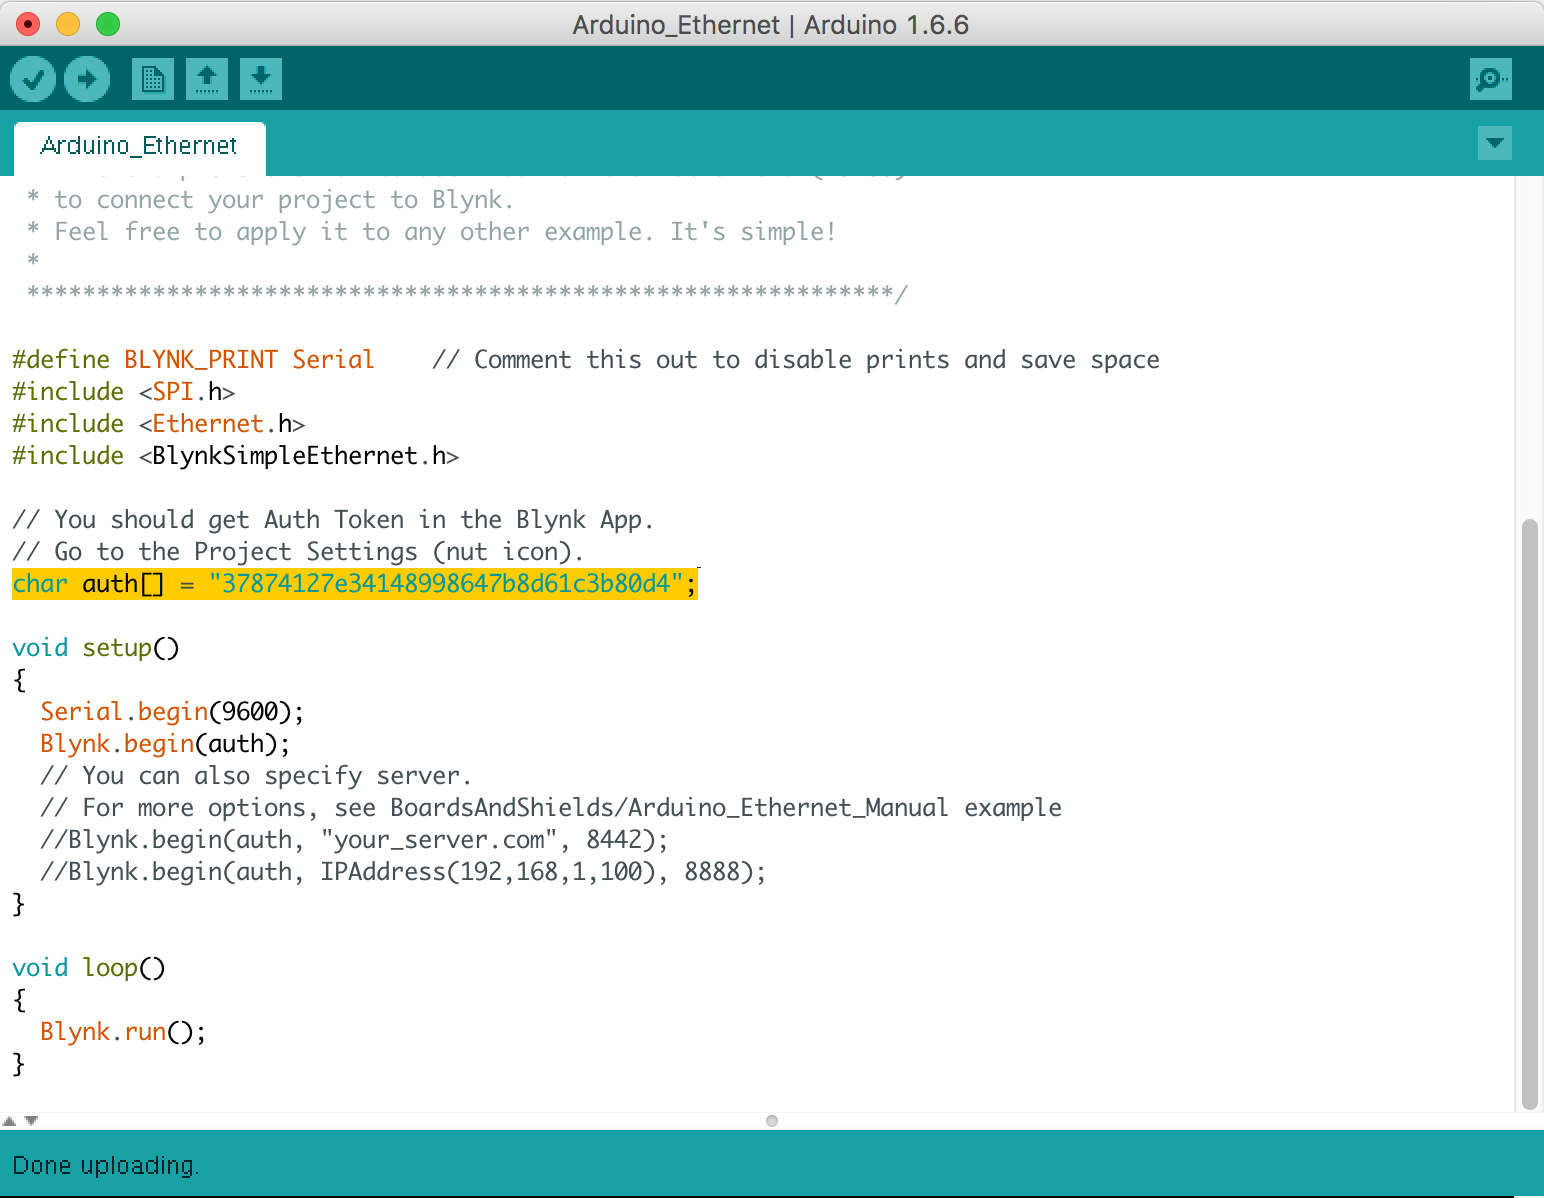Click the Arduino_Ethernet_Manual example comment line
Screen dimensions: 1544x1198
(551, 808)
